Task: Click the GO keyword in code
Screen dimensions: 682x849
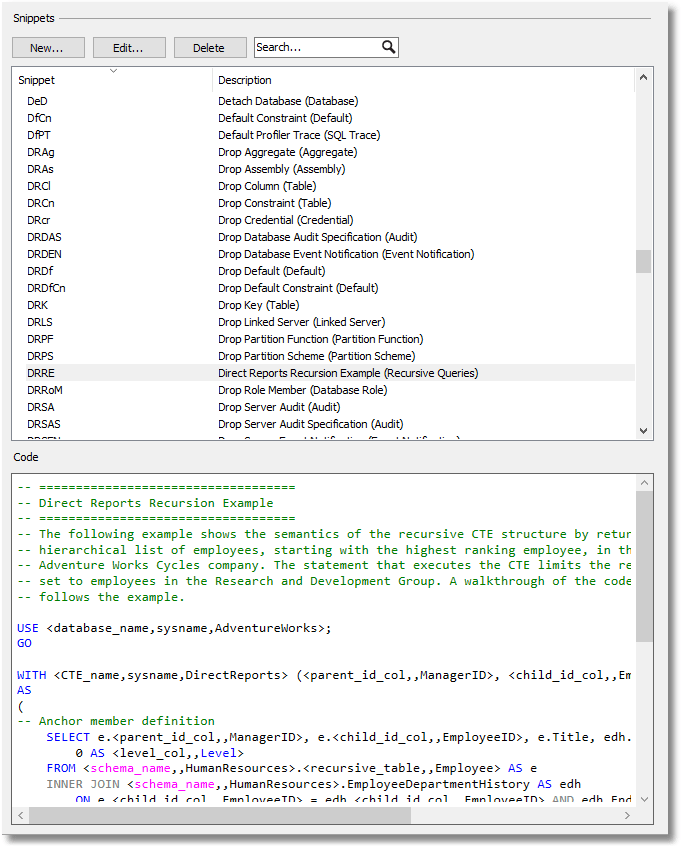Action: click(24, 643)
